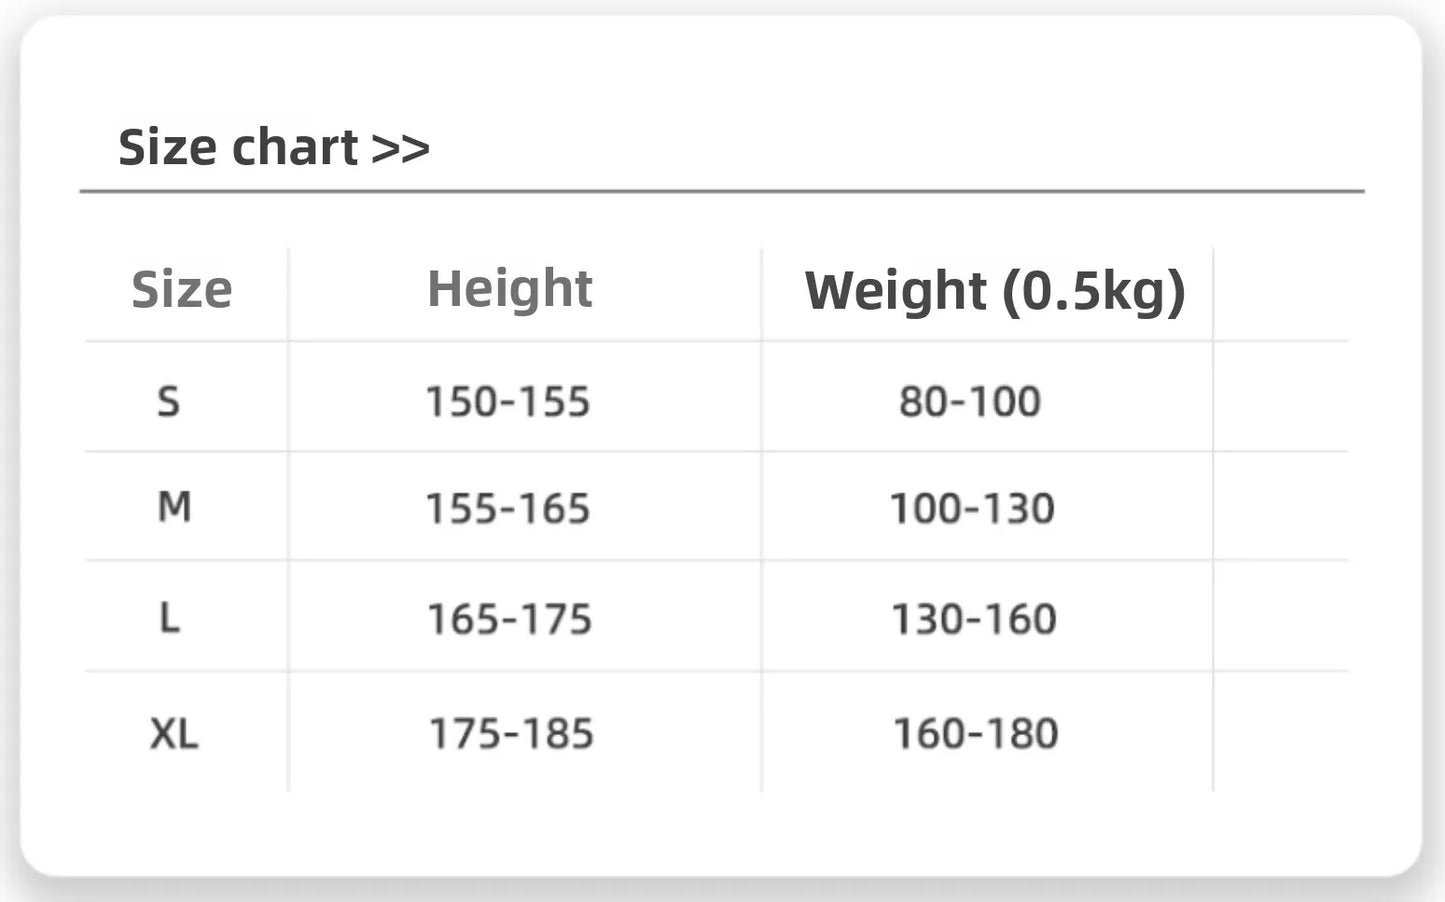This screenshot has height=902, width=1445.
Task: Click the >> arrows next to Size chart
Action: 401,149
